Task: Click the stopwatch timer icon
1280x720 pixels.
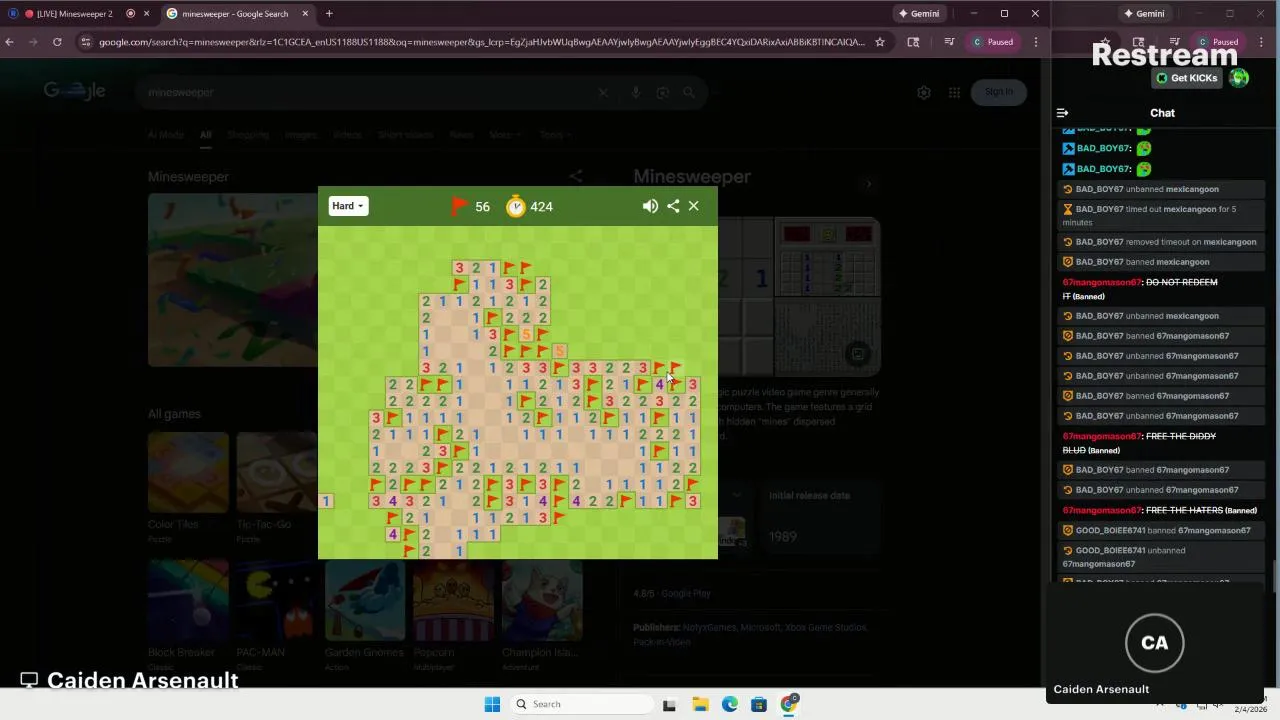Action: click(516, 206)
